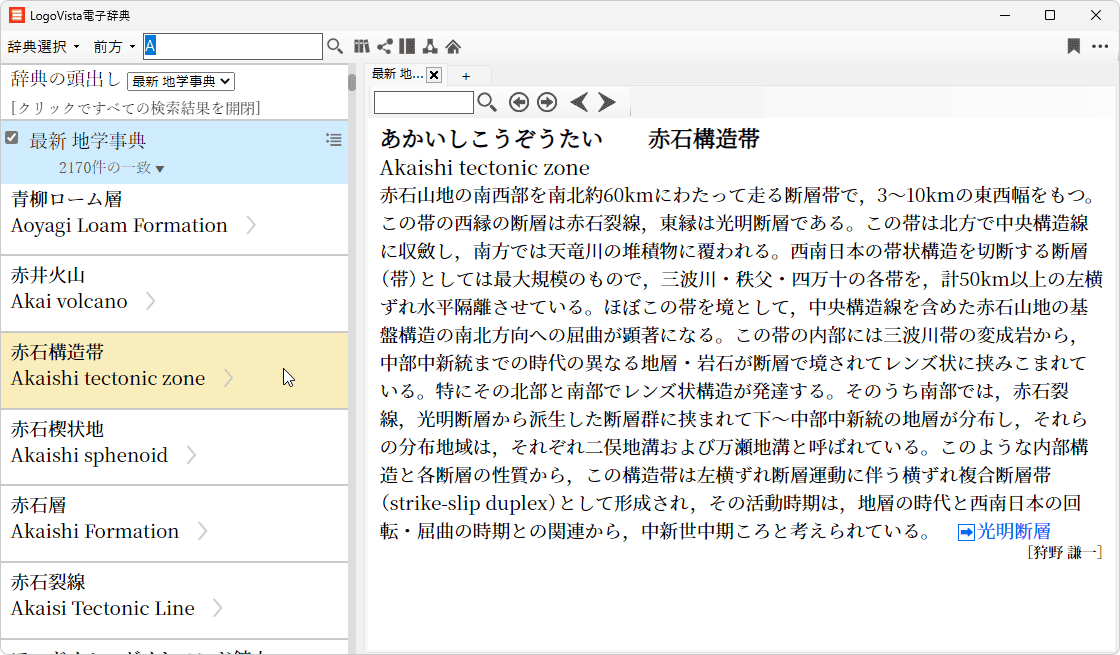Open the three-dot more options menu
This screenshot has width=1120, height=655.
[x=1100, y=46]
